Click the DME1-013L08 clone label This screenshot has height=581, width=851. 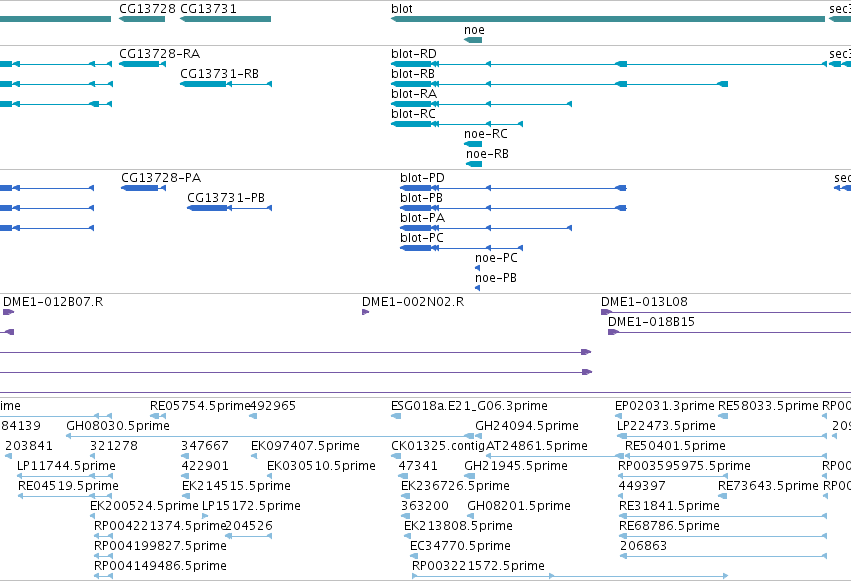coord(644,302)
